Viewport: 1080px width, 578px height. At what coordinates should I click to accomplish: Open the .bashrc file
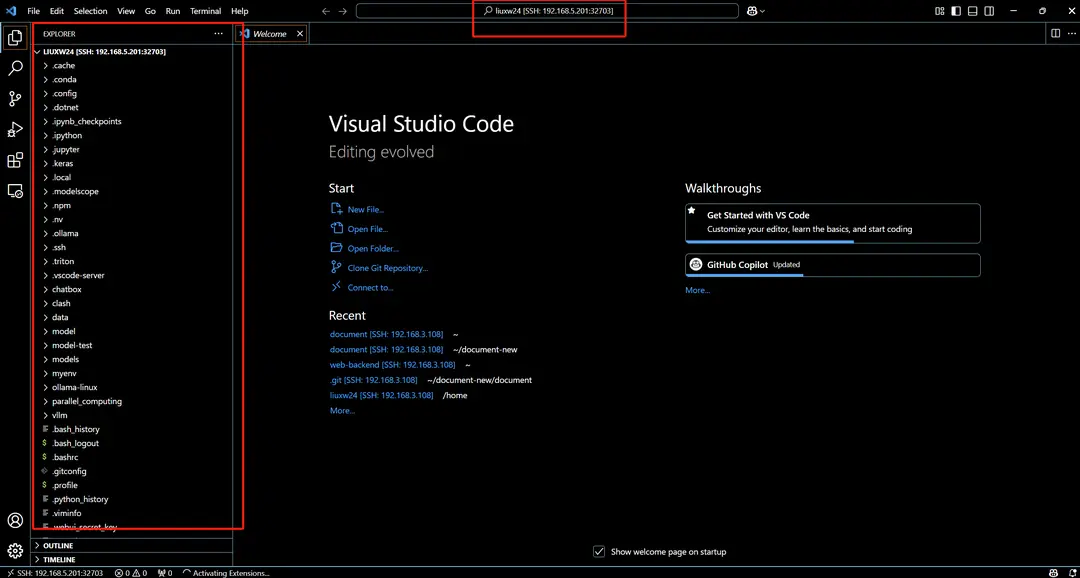click(133, 457)
